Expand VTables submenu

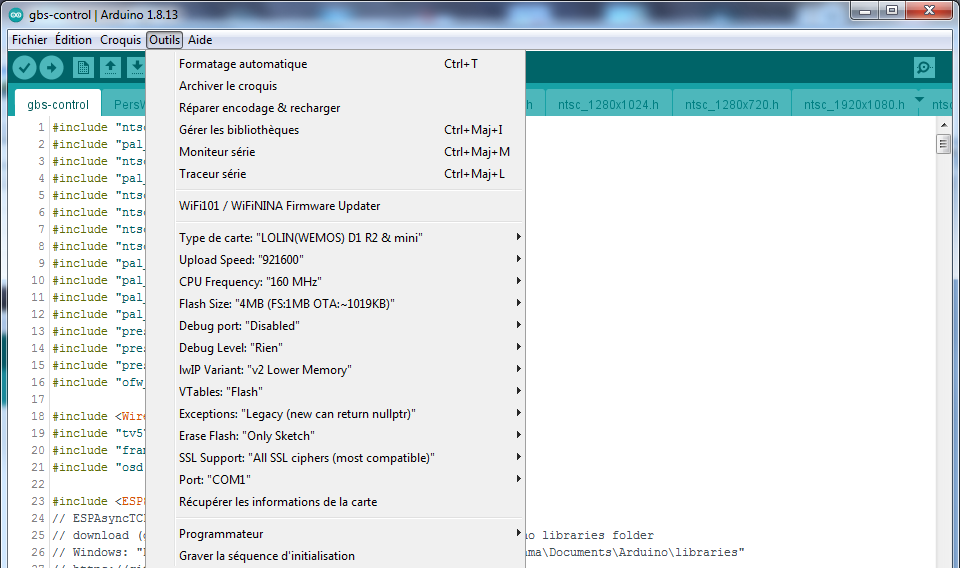point(350,392)
